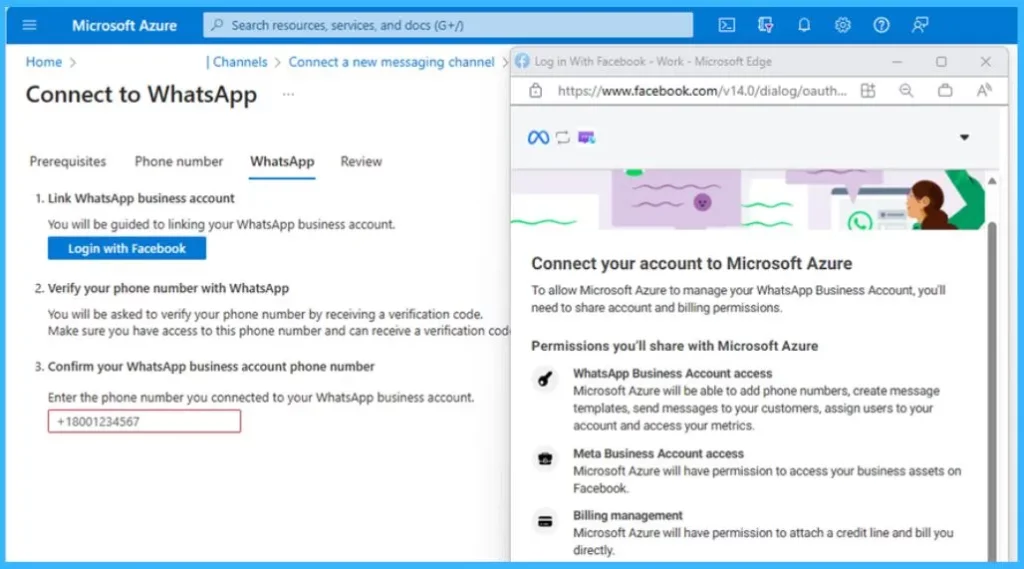
Task: Focus the WhatsApp business phone number field
Action: tap(144, 421)
